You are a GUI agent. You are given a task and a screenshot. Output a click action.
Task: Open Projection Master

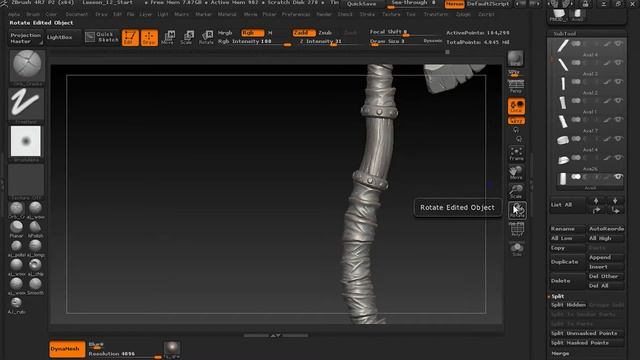click(x=26, y=38)
